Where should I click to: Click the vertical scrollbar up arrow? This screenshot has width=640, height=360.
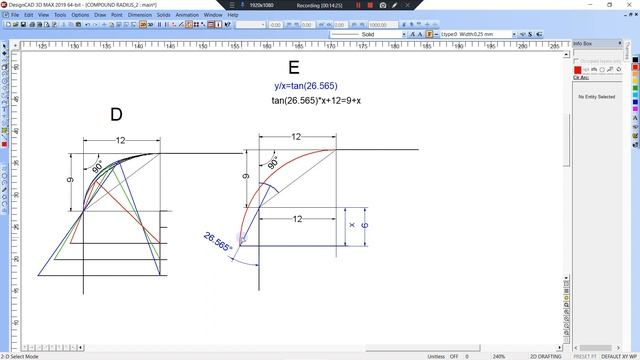pyautogui.click(x=566, y=54)
